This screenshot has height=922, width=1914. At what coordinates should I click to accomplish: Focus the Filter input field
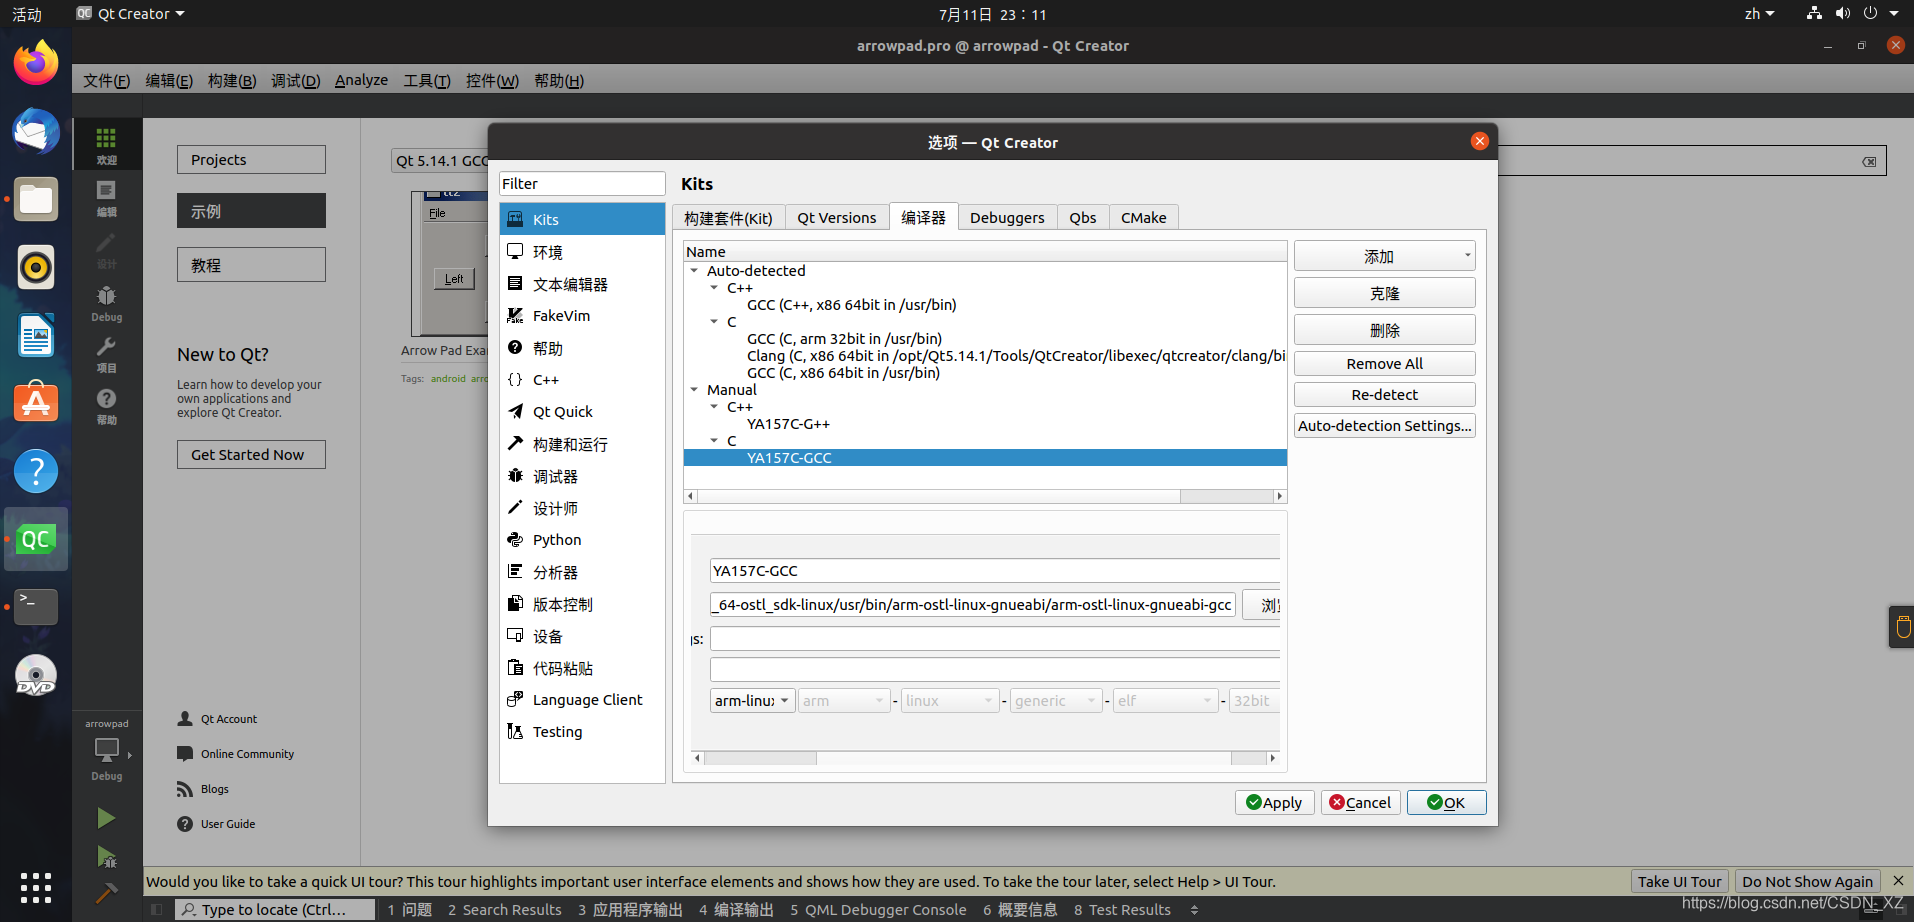[582, 184]
